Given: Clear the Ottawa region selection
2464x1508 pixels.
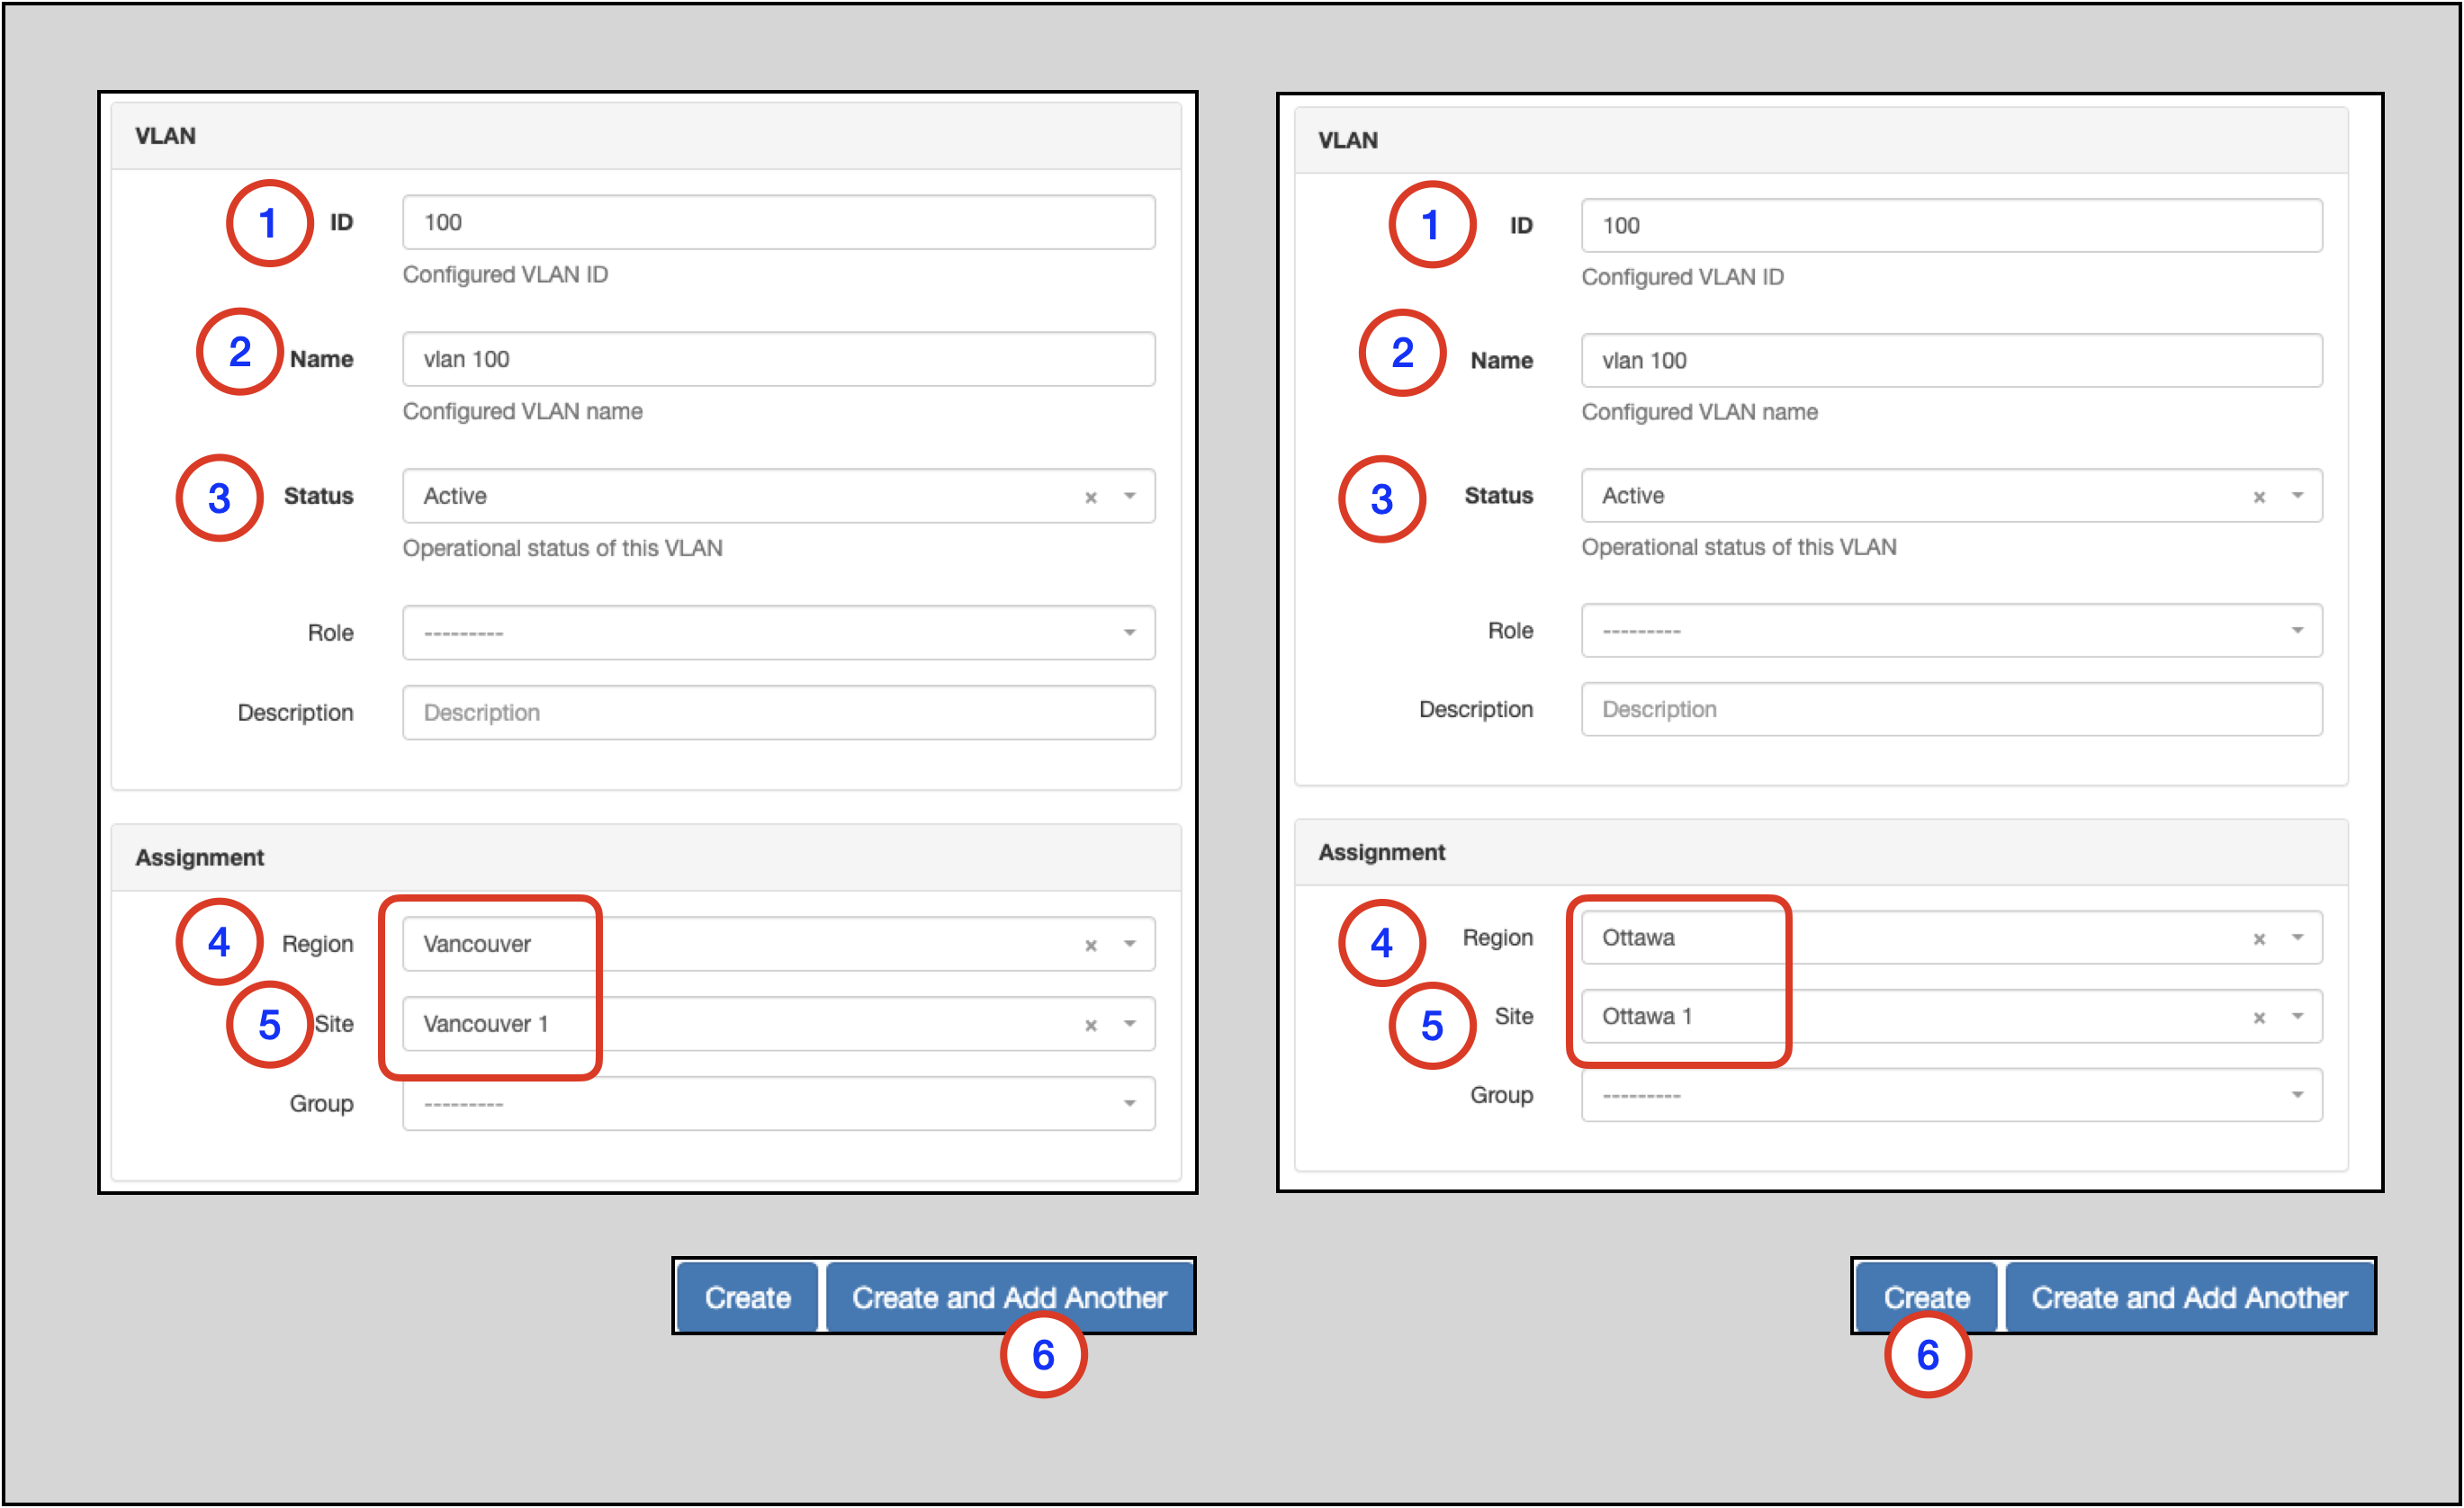Looking at the screenshot, I should point(2258,938).
